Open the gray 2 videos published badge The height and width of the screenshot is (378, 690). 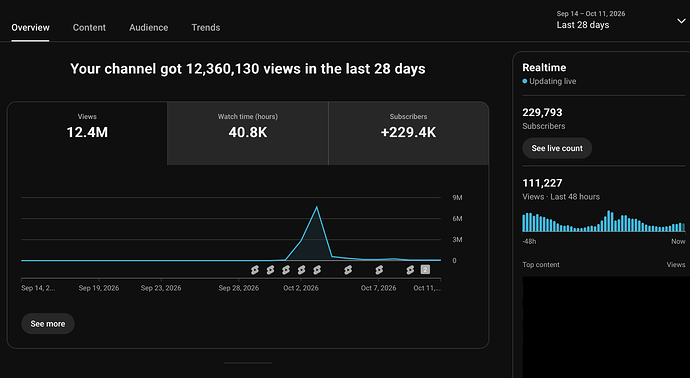(425, 269)
